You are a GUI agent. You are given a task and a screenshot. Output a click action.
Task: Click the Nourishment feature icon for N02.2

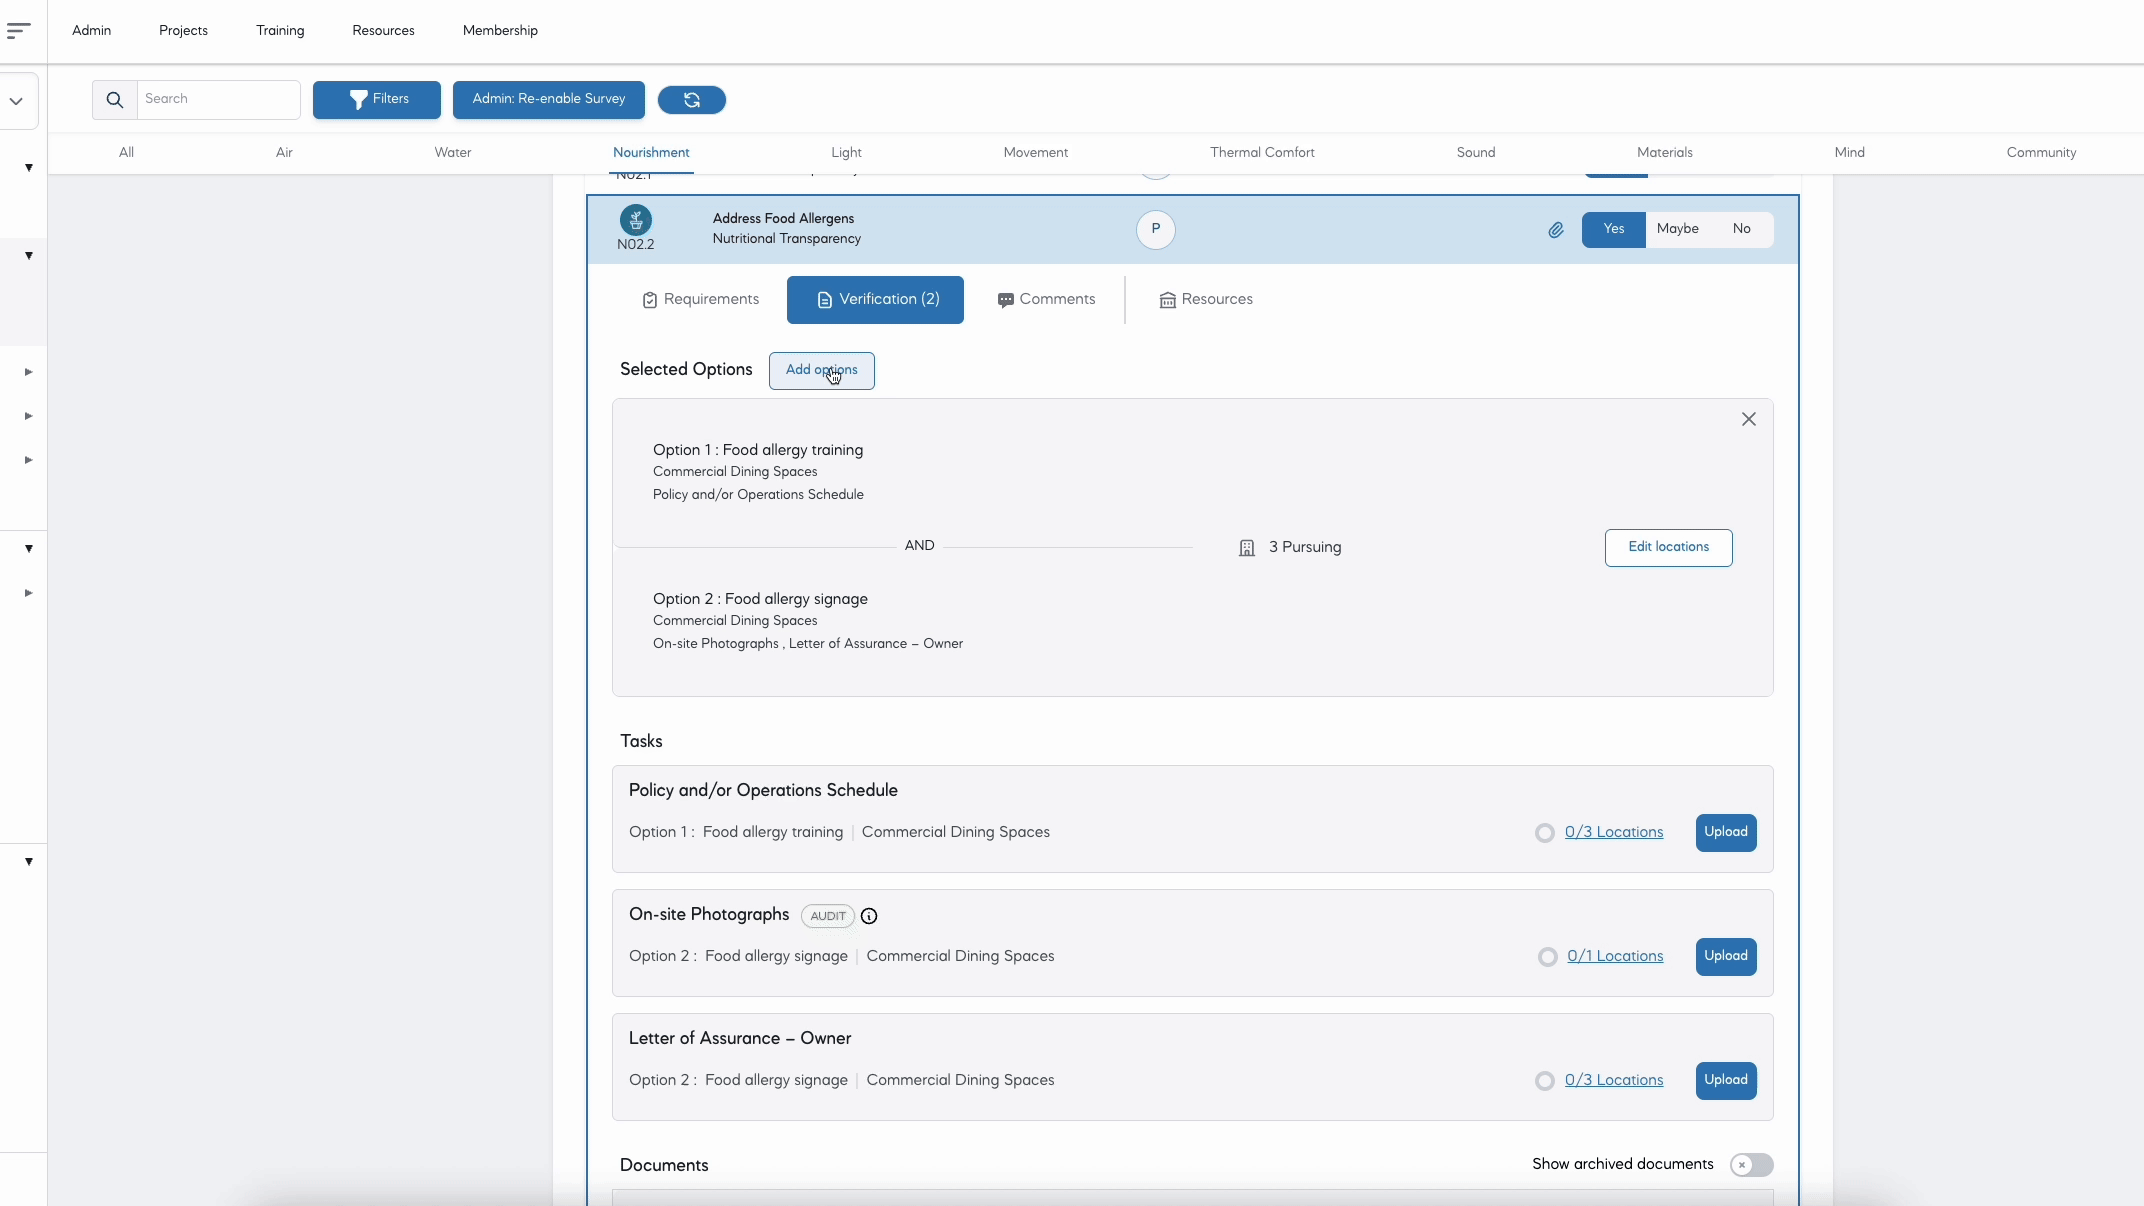(x=636, y=219)
